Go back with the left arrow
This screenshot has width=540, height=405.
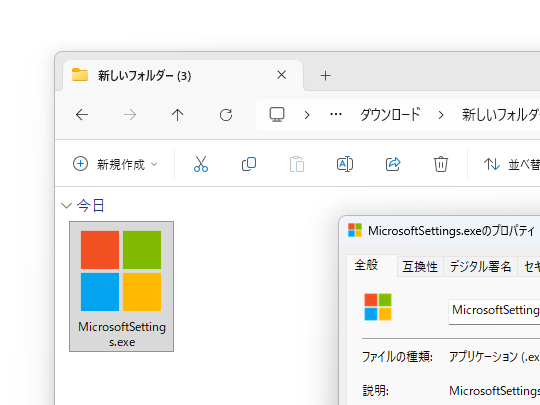(82, 115)
